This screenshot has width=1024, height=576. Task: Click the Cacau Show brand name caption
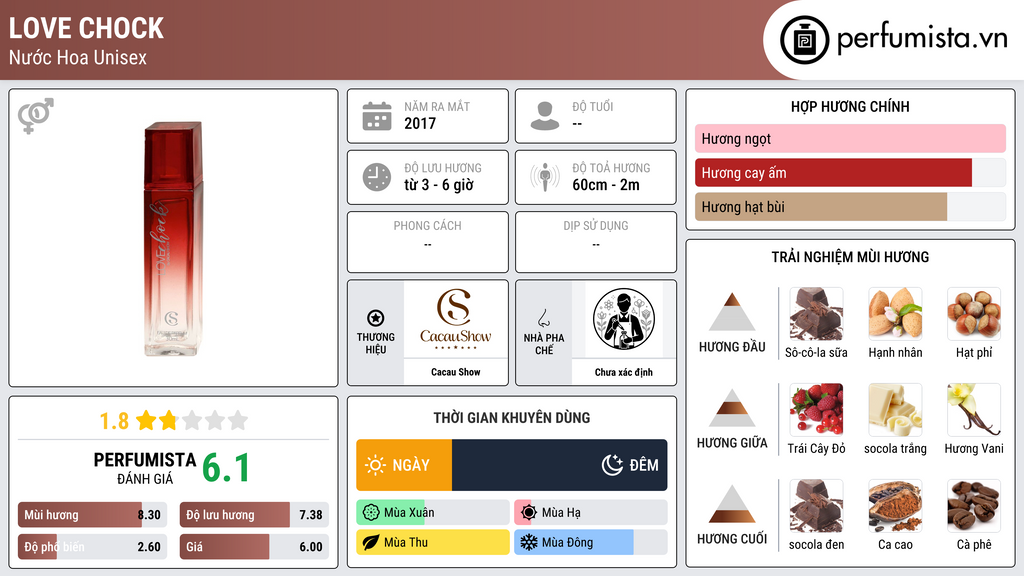point(455,372)
